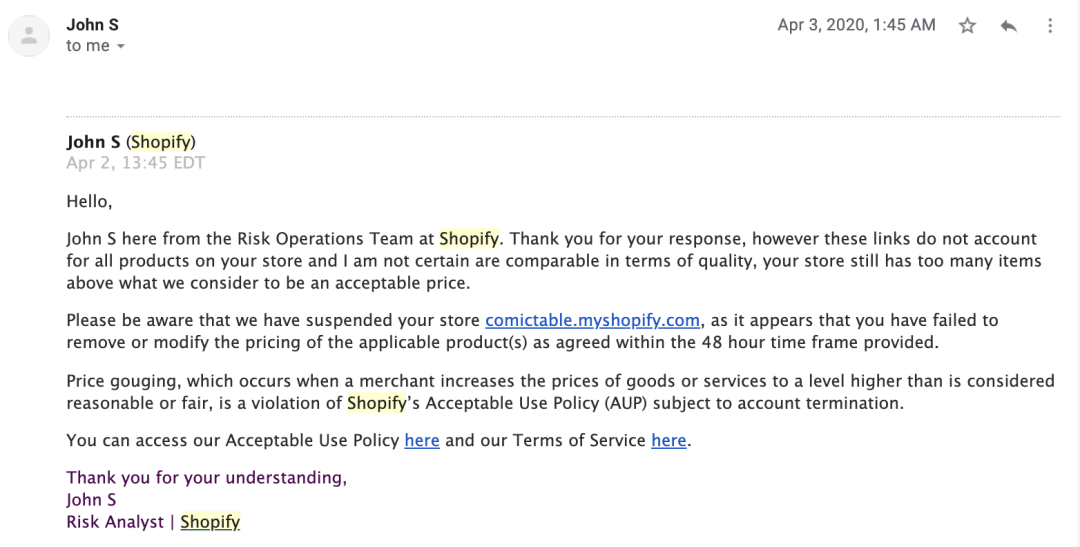Expand recipient details arrow next to 'to me'
The image size is (1080, 547).
[x=121, y=46]
